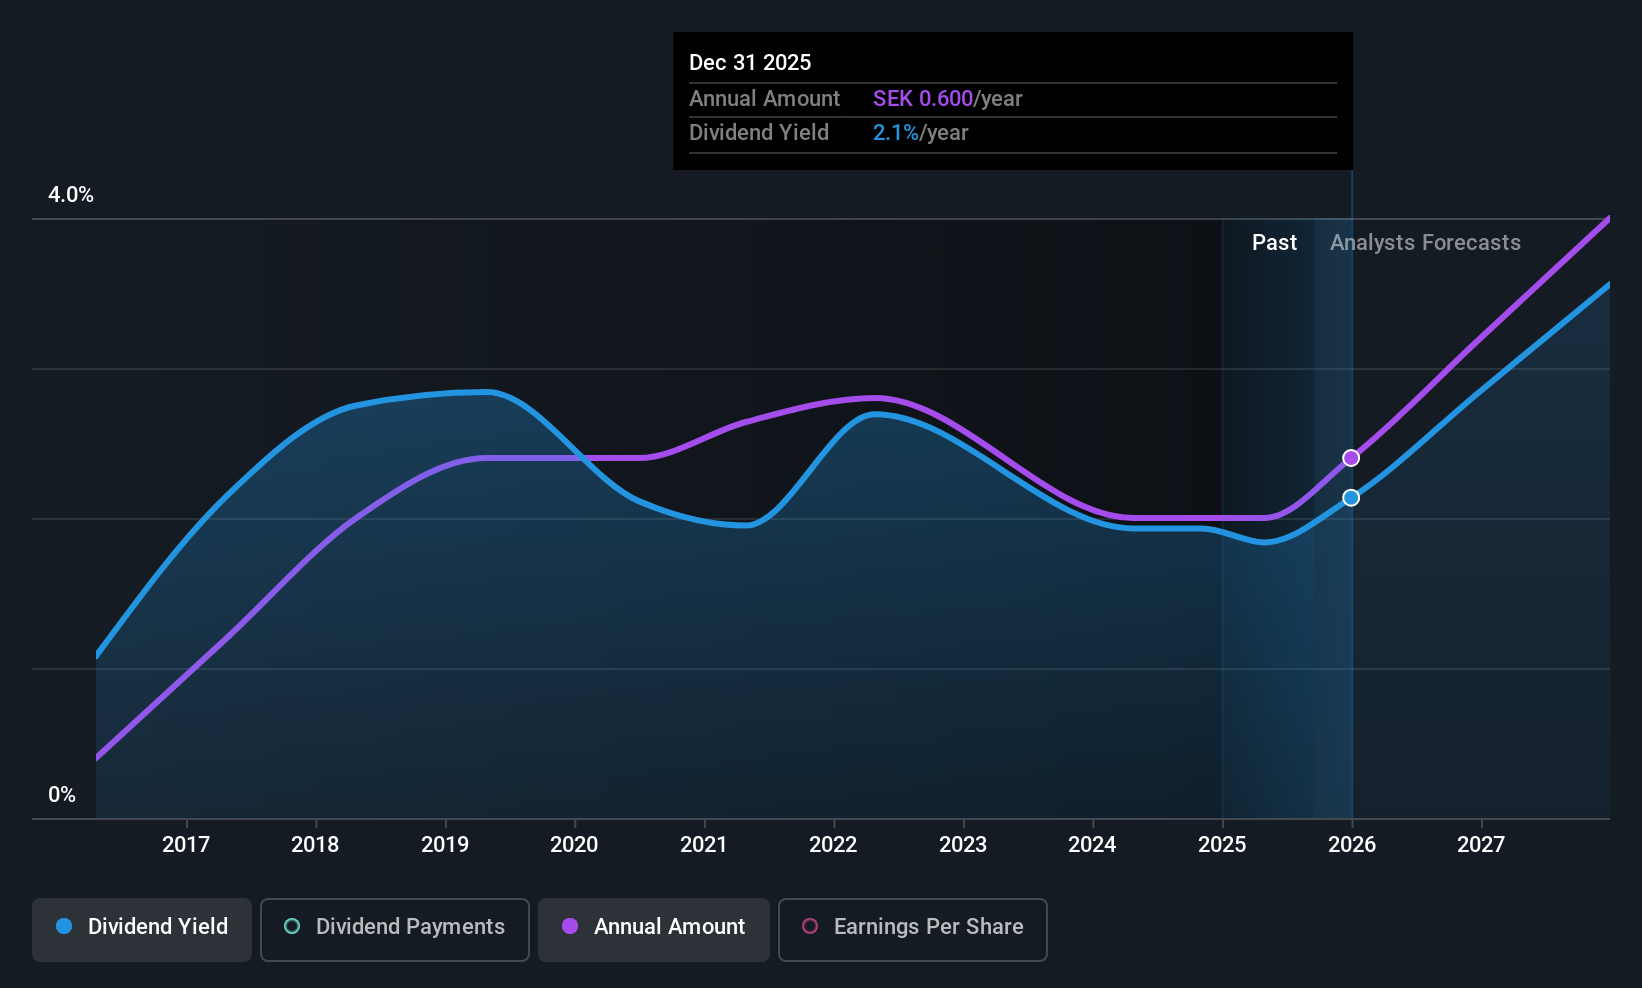Select the 2017 x-axis label
The height and width of the screenshot is (988, 1642).
tap(186, 845)
